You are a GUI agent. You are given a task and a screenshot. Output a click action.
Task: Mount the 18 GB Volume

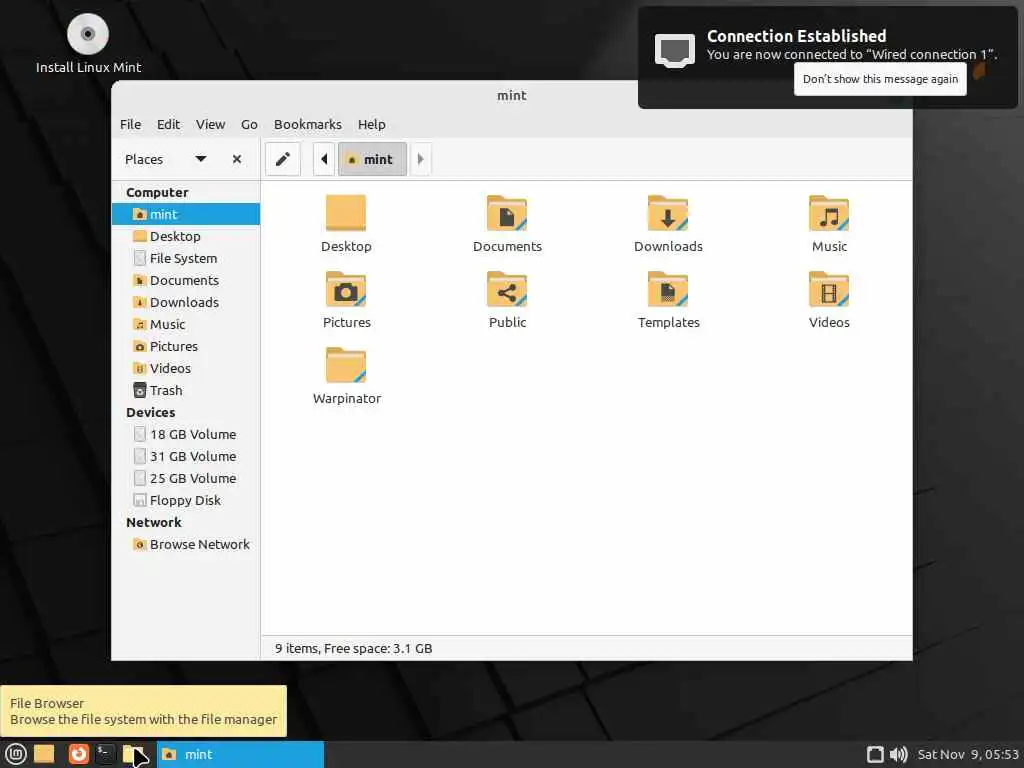186,434
